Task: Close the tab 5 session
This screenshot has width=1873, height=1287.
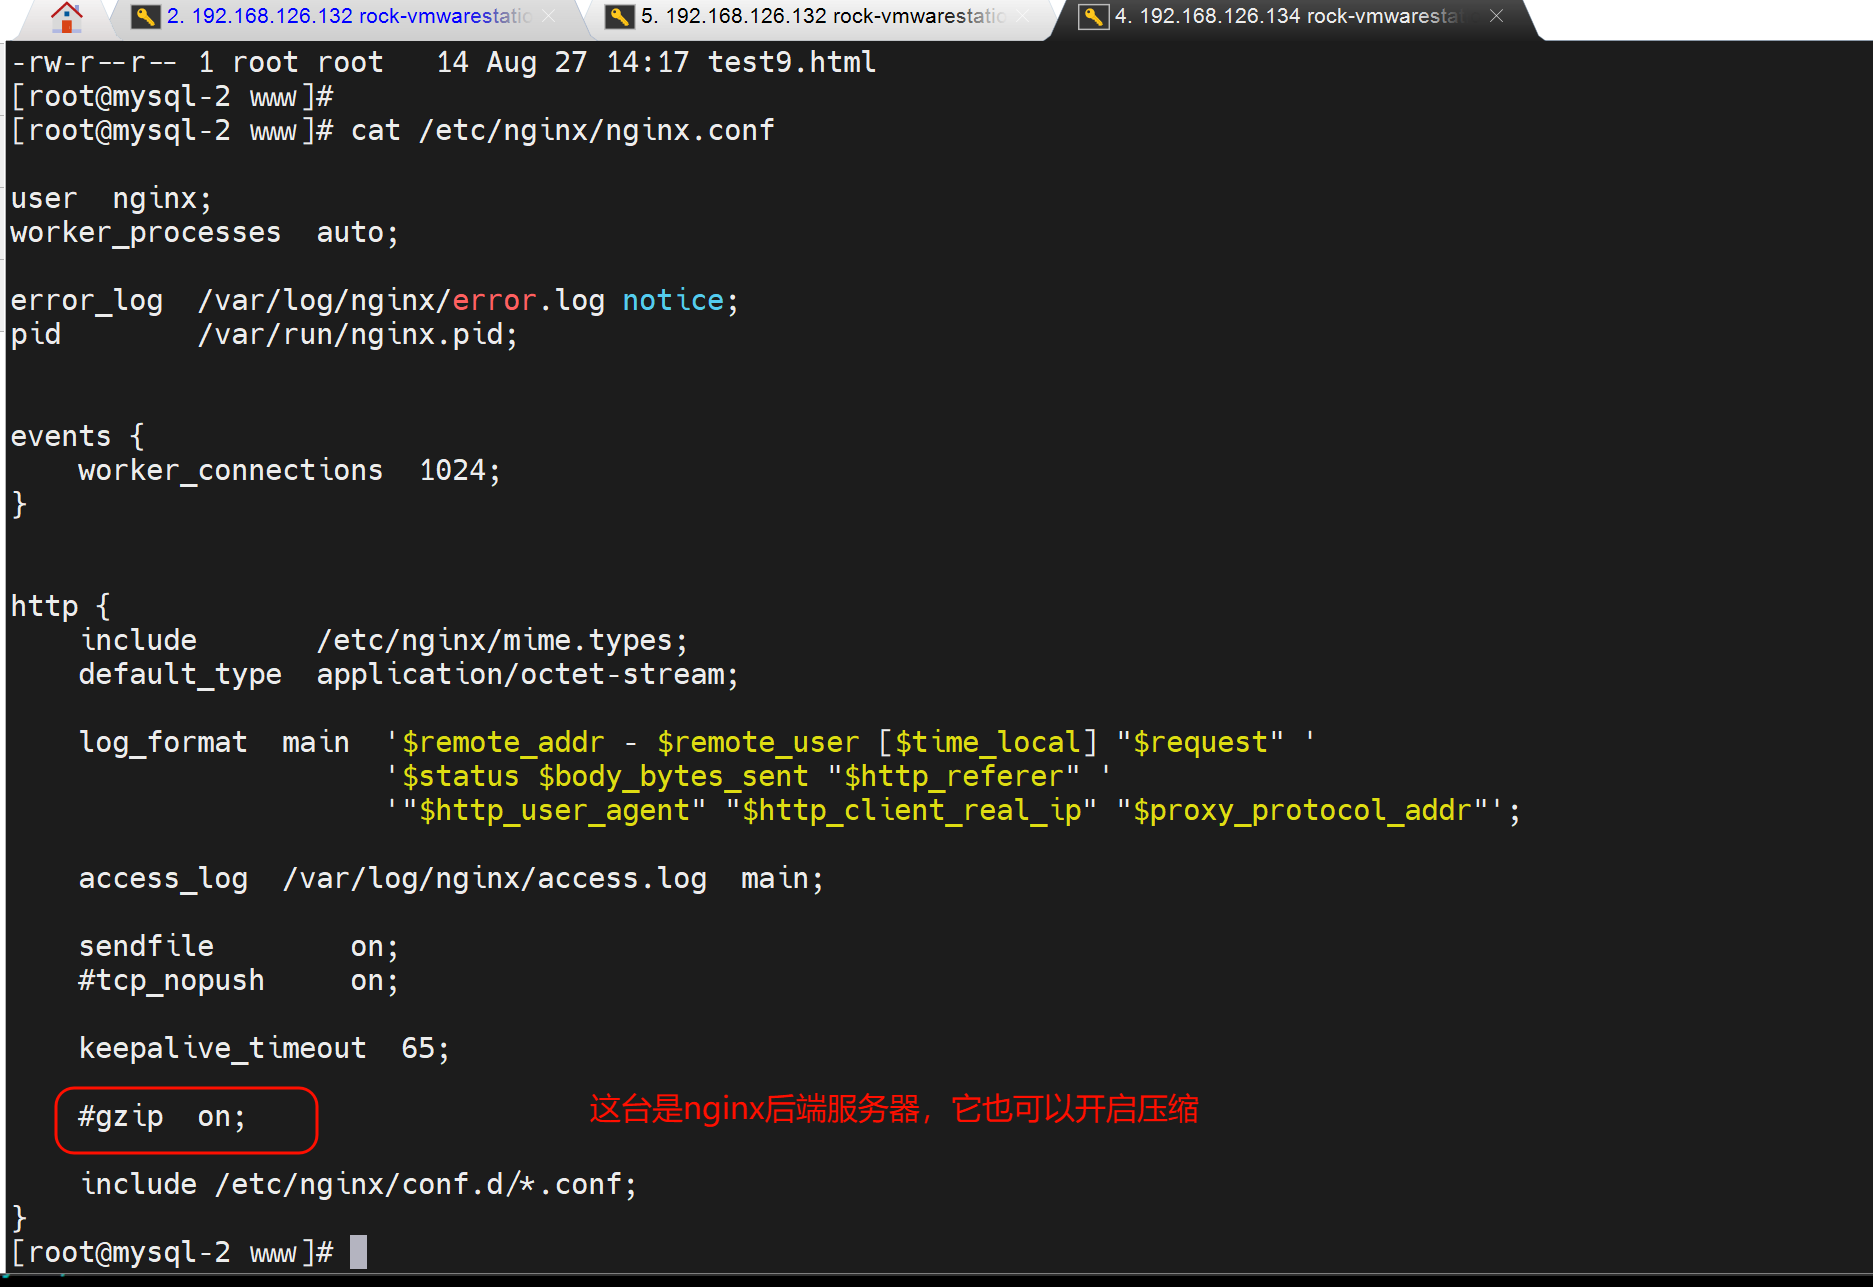Action: pyautogui.click(x=1022, y=16)
